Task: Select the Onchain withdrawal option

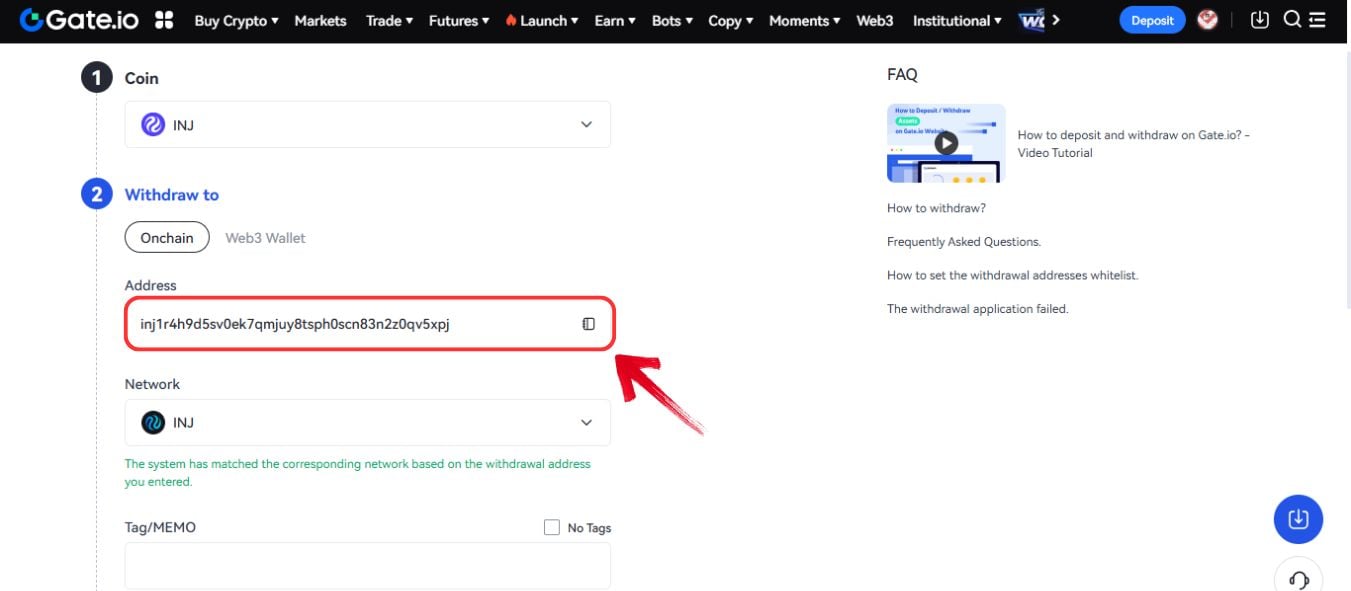Action: pos(167,238)
